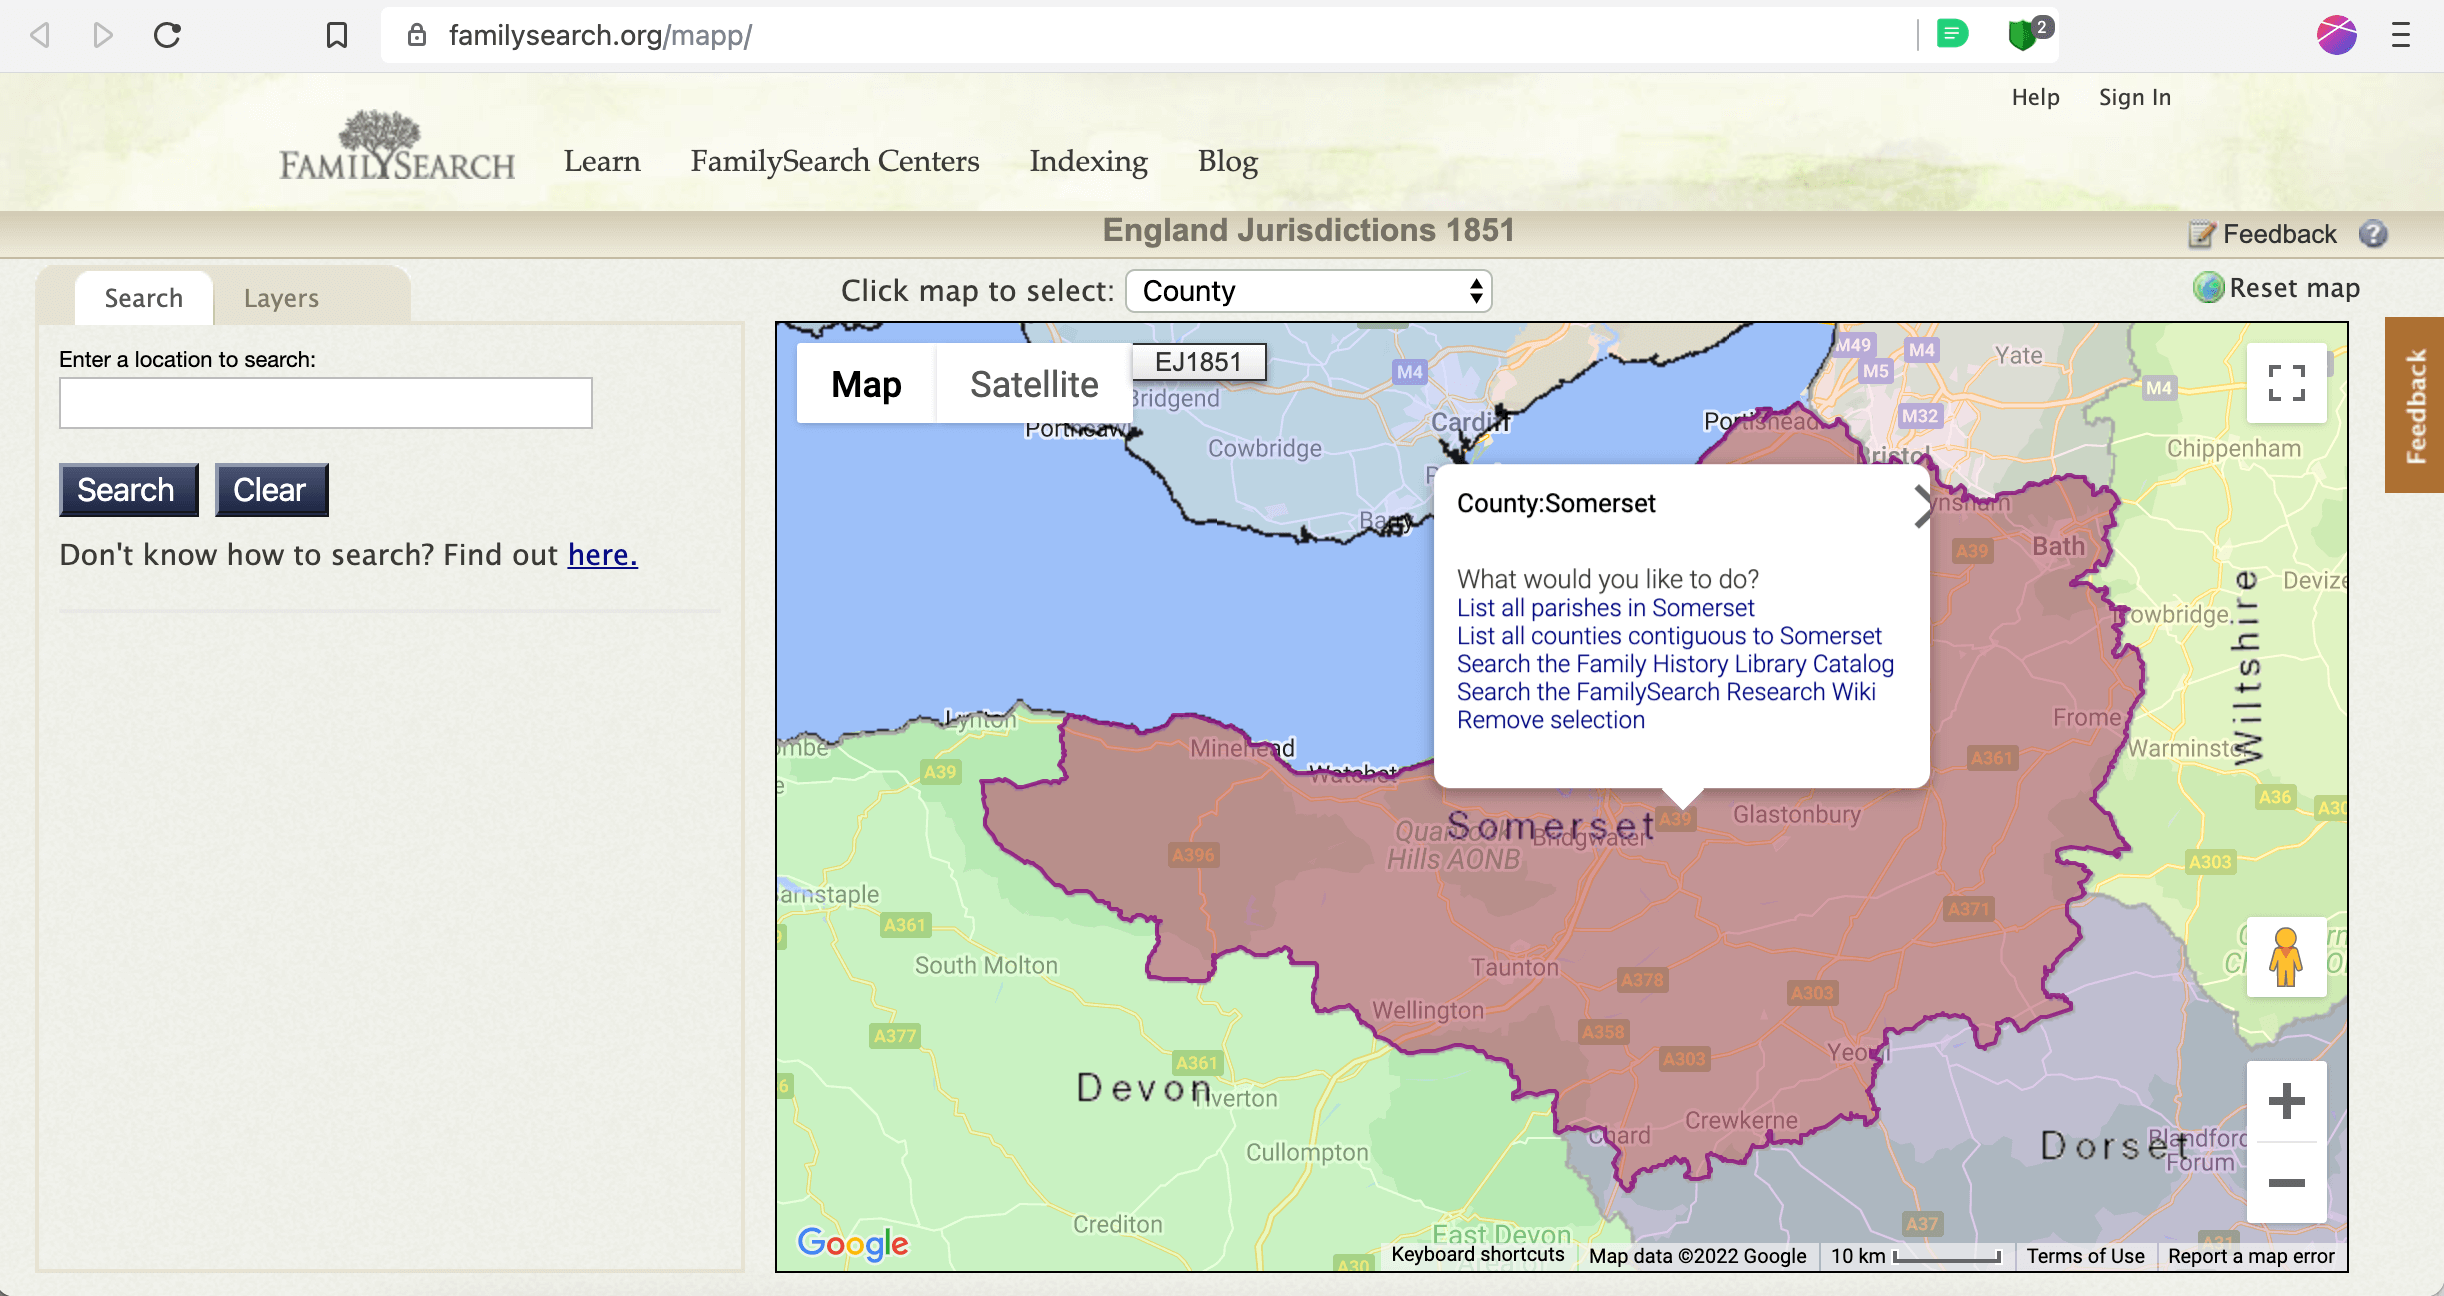Open the Search tab
2444x1296 pixels.
coord(144,298)
